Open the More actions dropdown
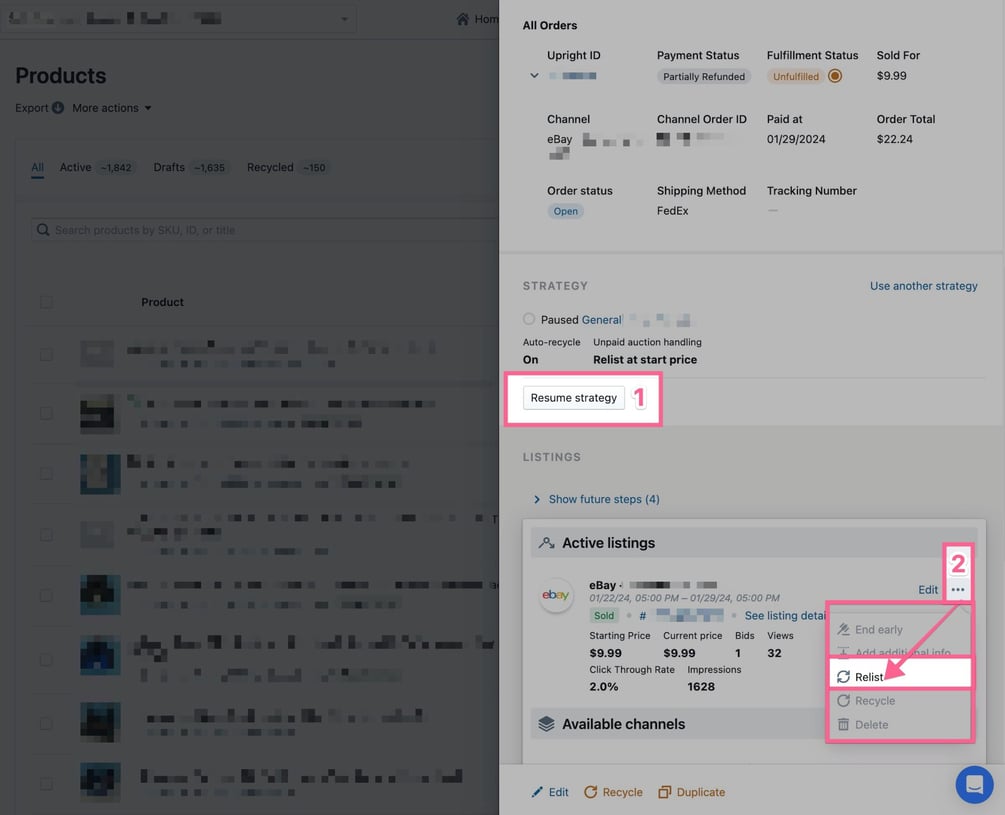1005x815 pixels. point(110,107)
